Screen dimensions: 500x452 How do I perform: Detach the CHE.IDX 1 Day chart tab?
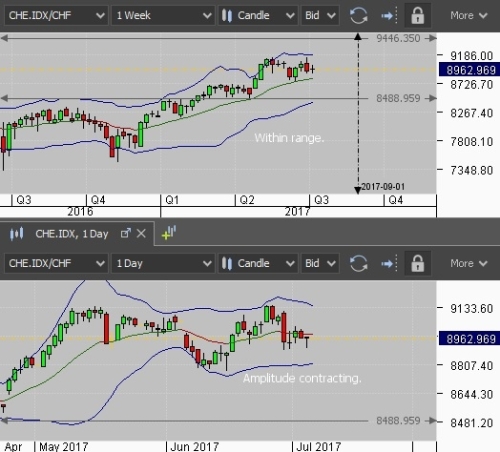click(126, 233)
